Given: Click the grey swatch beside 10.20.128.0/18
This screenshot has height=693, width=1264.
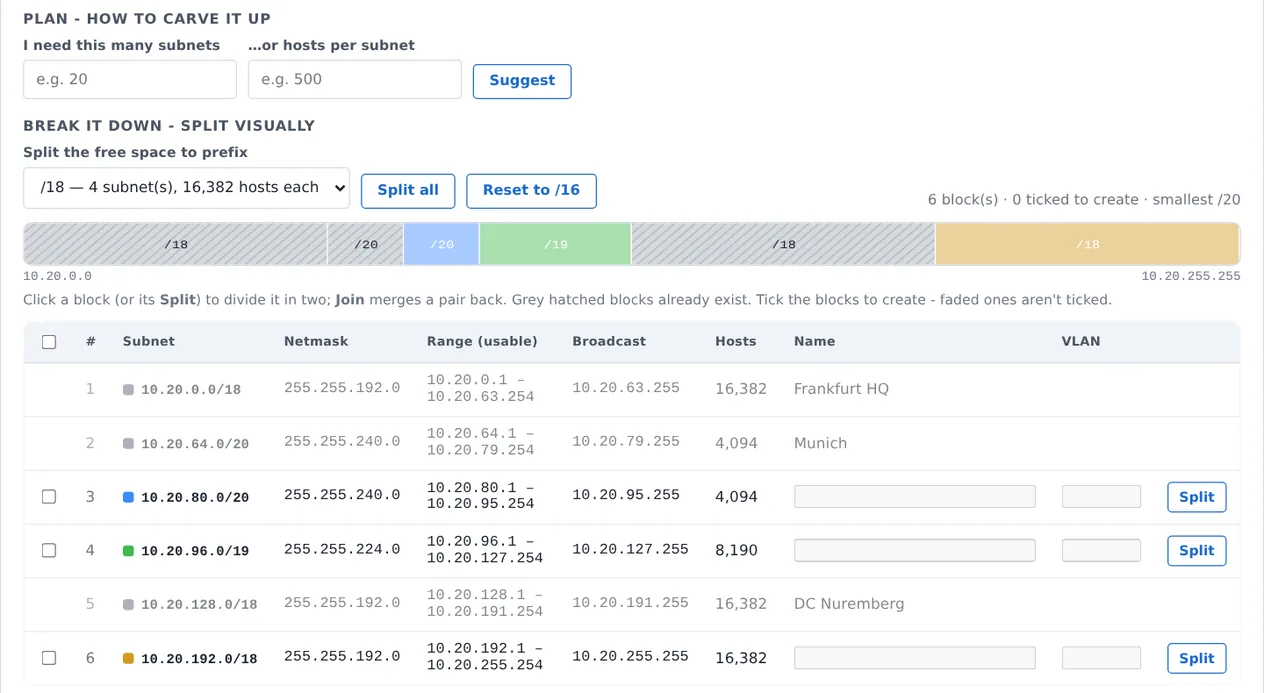Looking at the screenshot, I should (x=128, y=605).
